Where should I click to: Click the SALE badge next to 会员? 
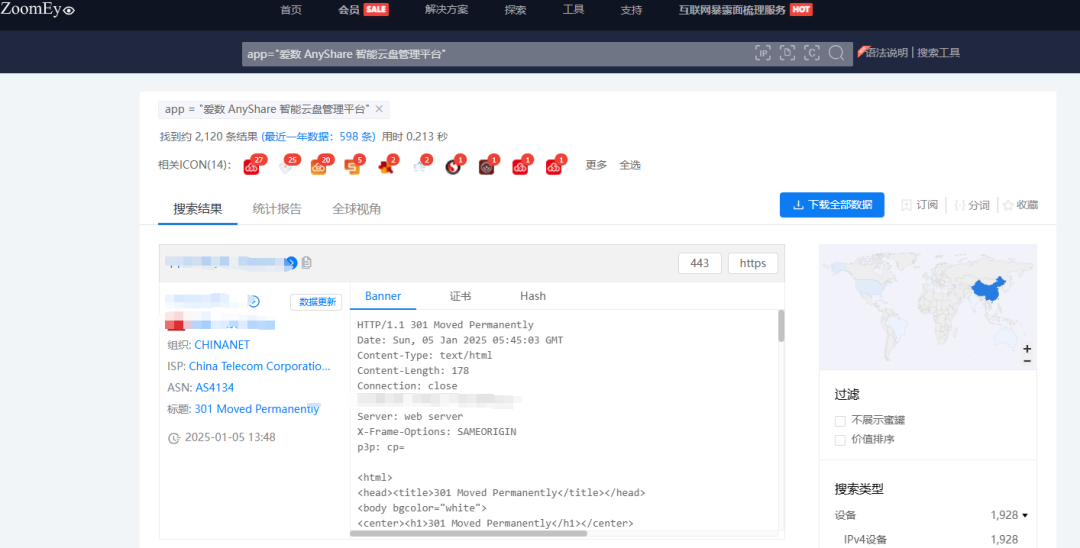coord(376,10)
